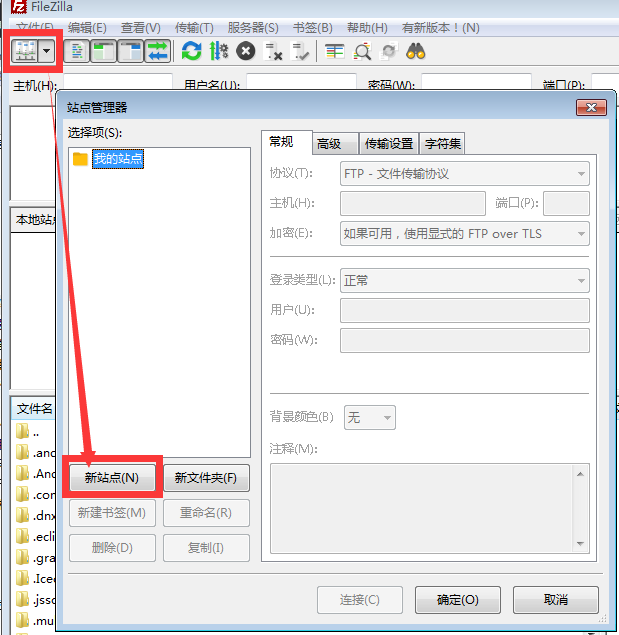
Task: Open the 帮助(H) menu
Action: pyautogui.click(x=367, y=28)
